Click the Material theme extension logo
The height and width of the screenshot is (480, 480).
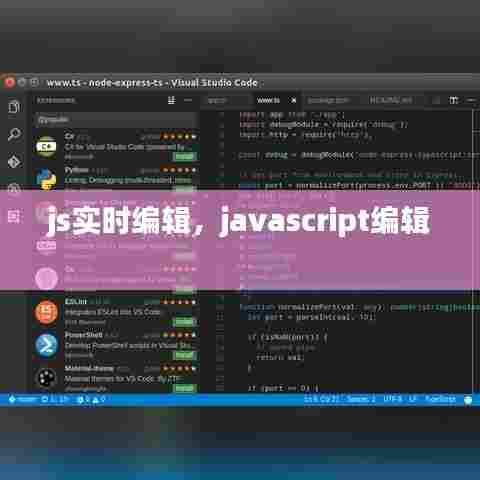(x=46, y=378)
